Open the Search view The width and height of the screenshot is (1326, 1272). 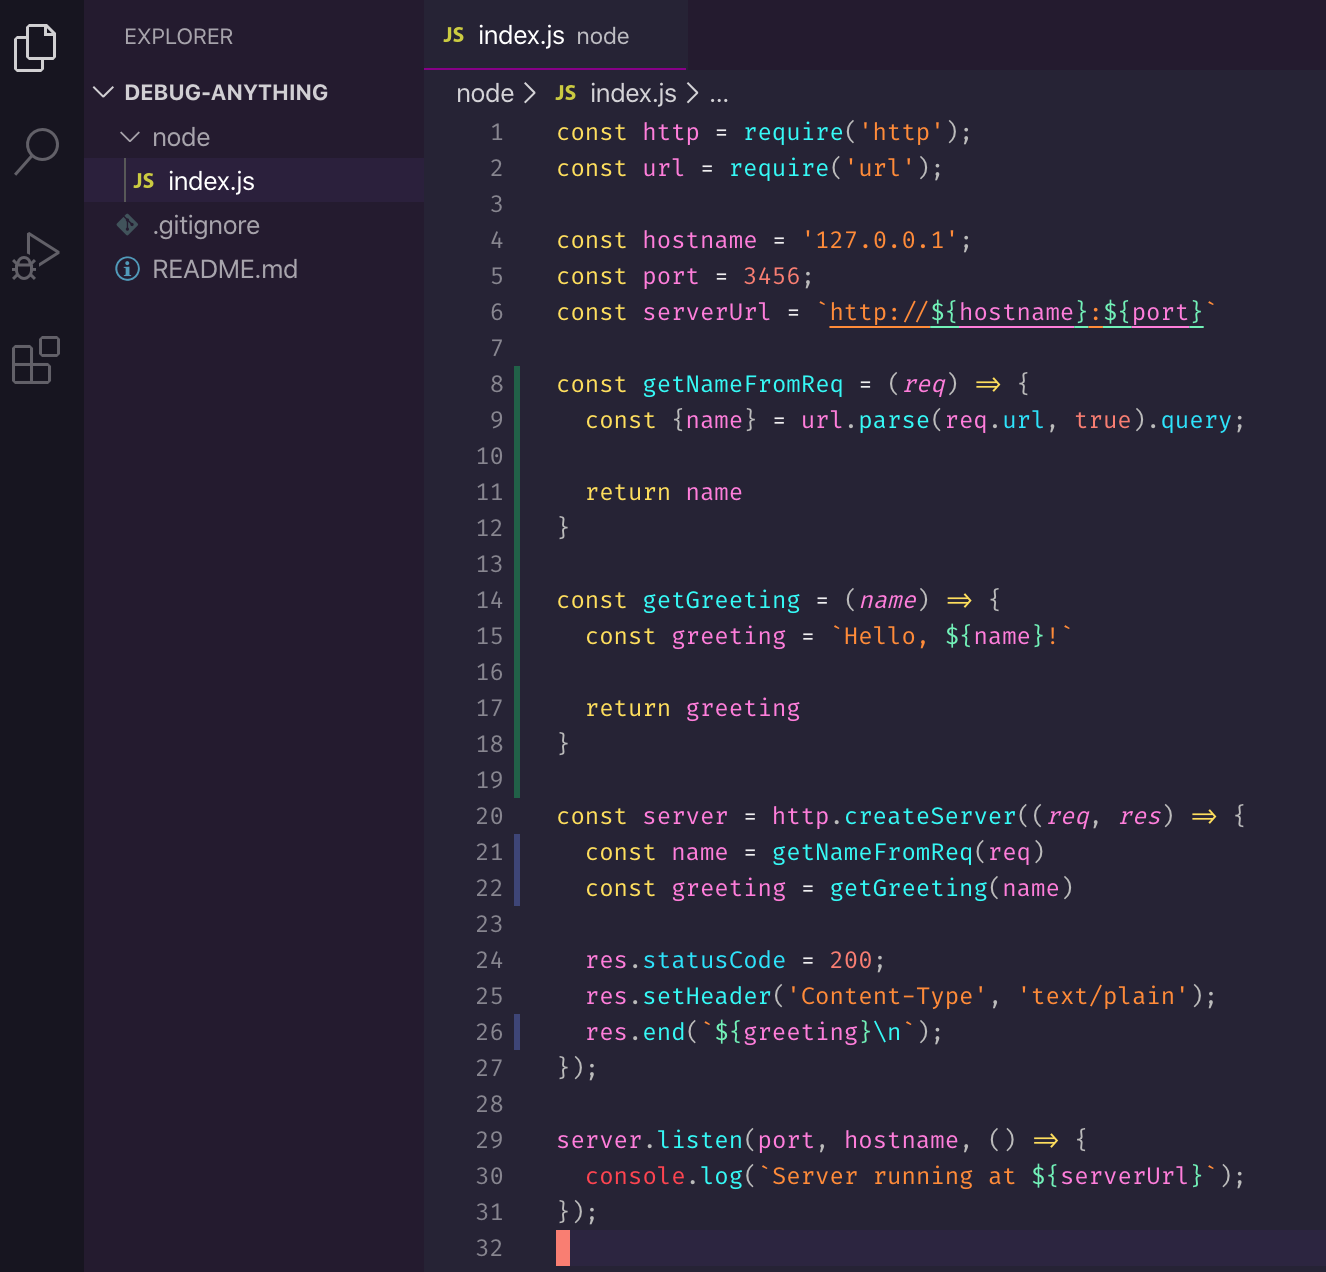[x=35, y=150]
